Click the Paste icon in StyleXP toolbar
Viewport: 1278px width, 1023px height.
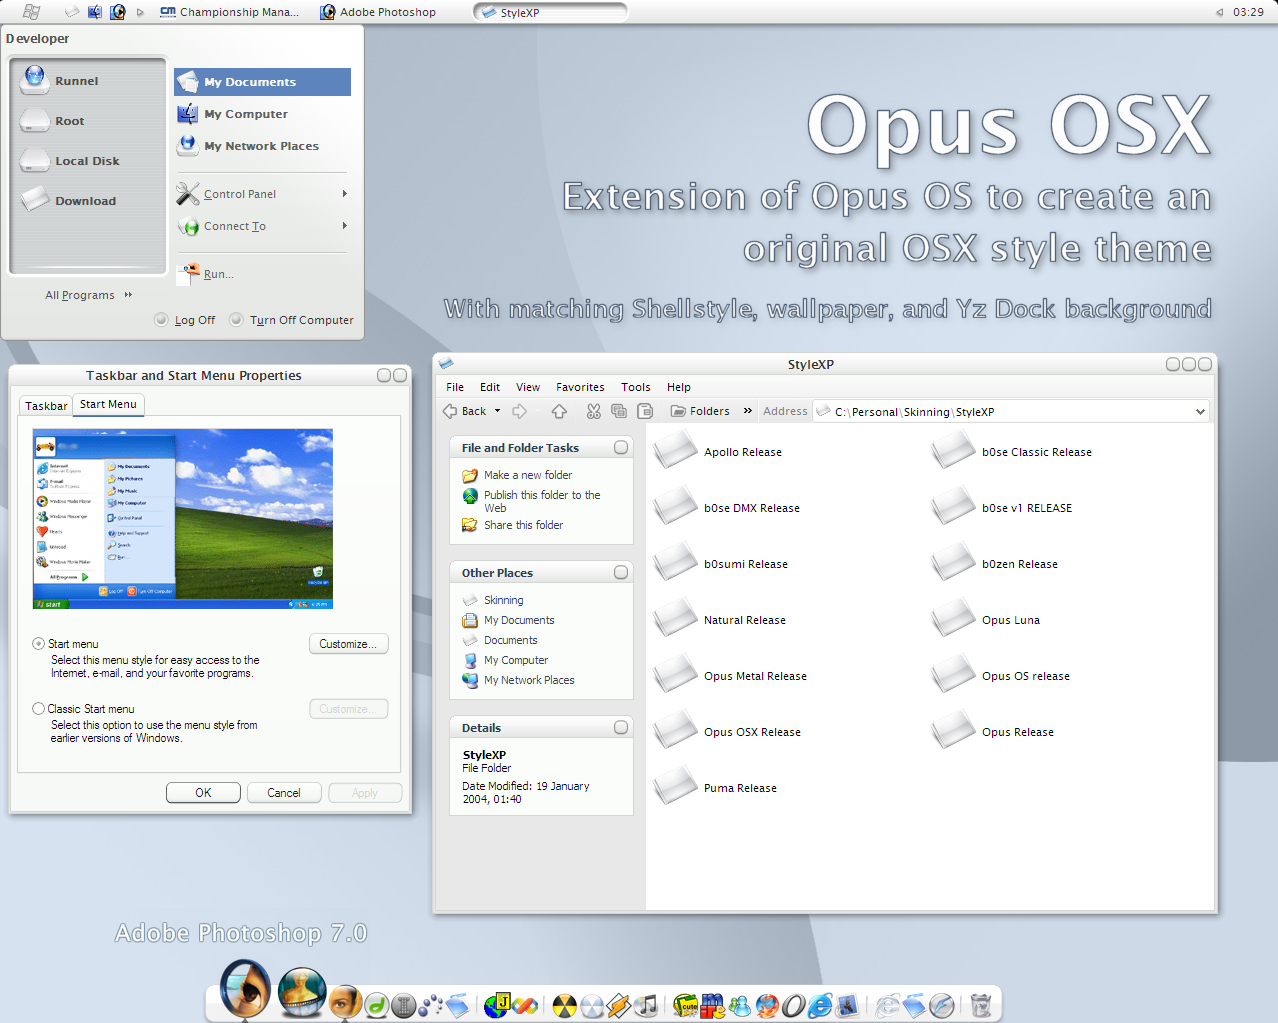645,411
